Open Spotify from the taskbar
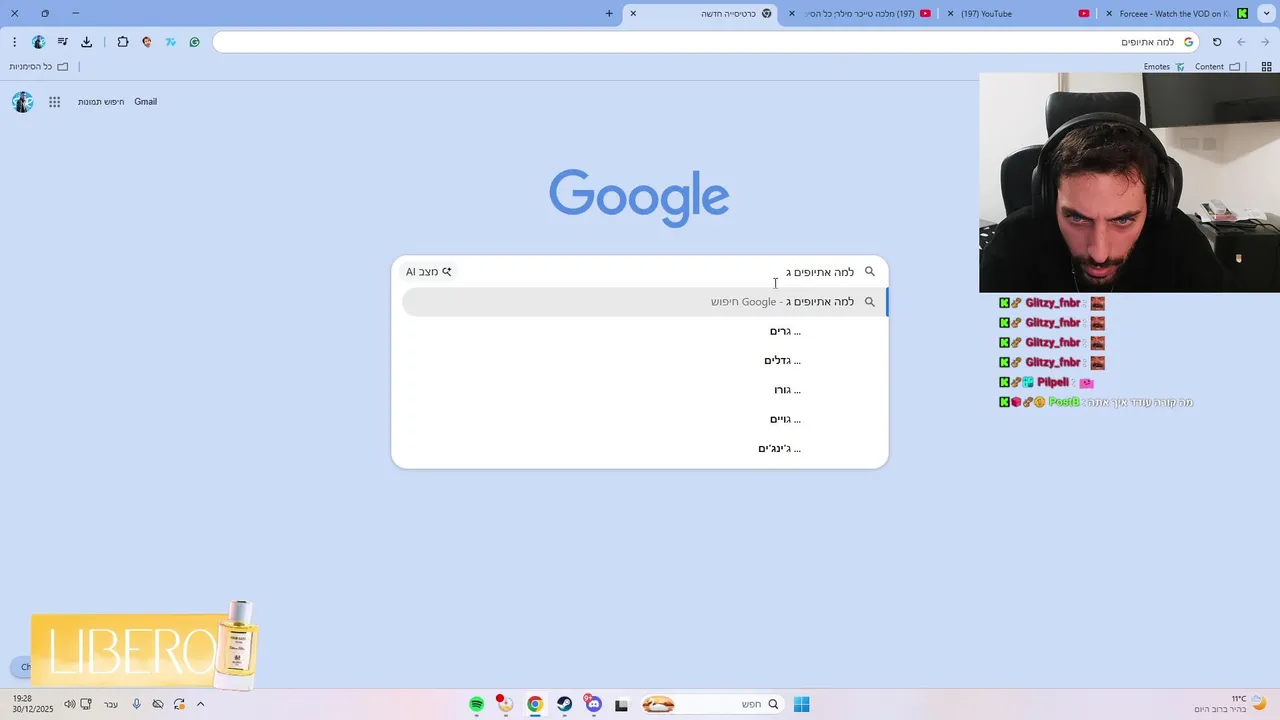The width and height of the screenshot is (1280, 720). 476,704
